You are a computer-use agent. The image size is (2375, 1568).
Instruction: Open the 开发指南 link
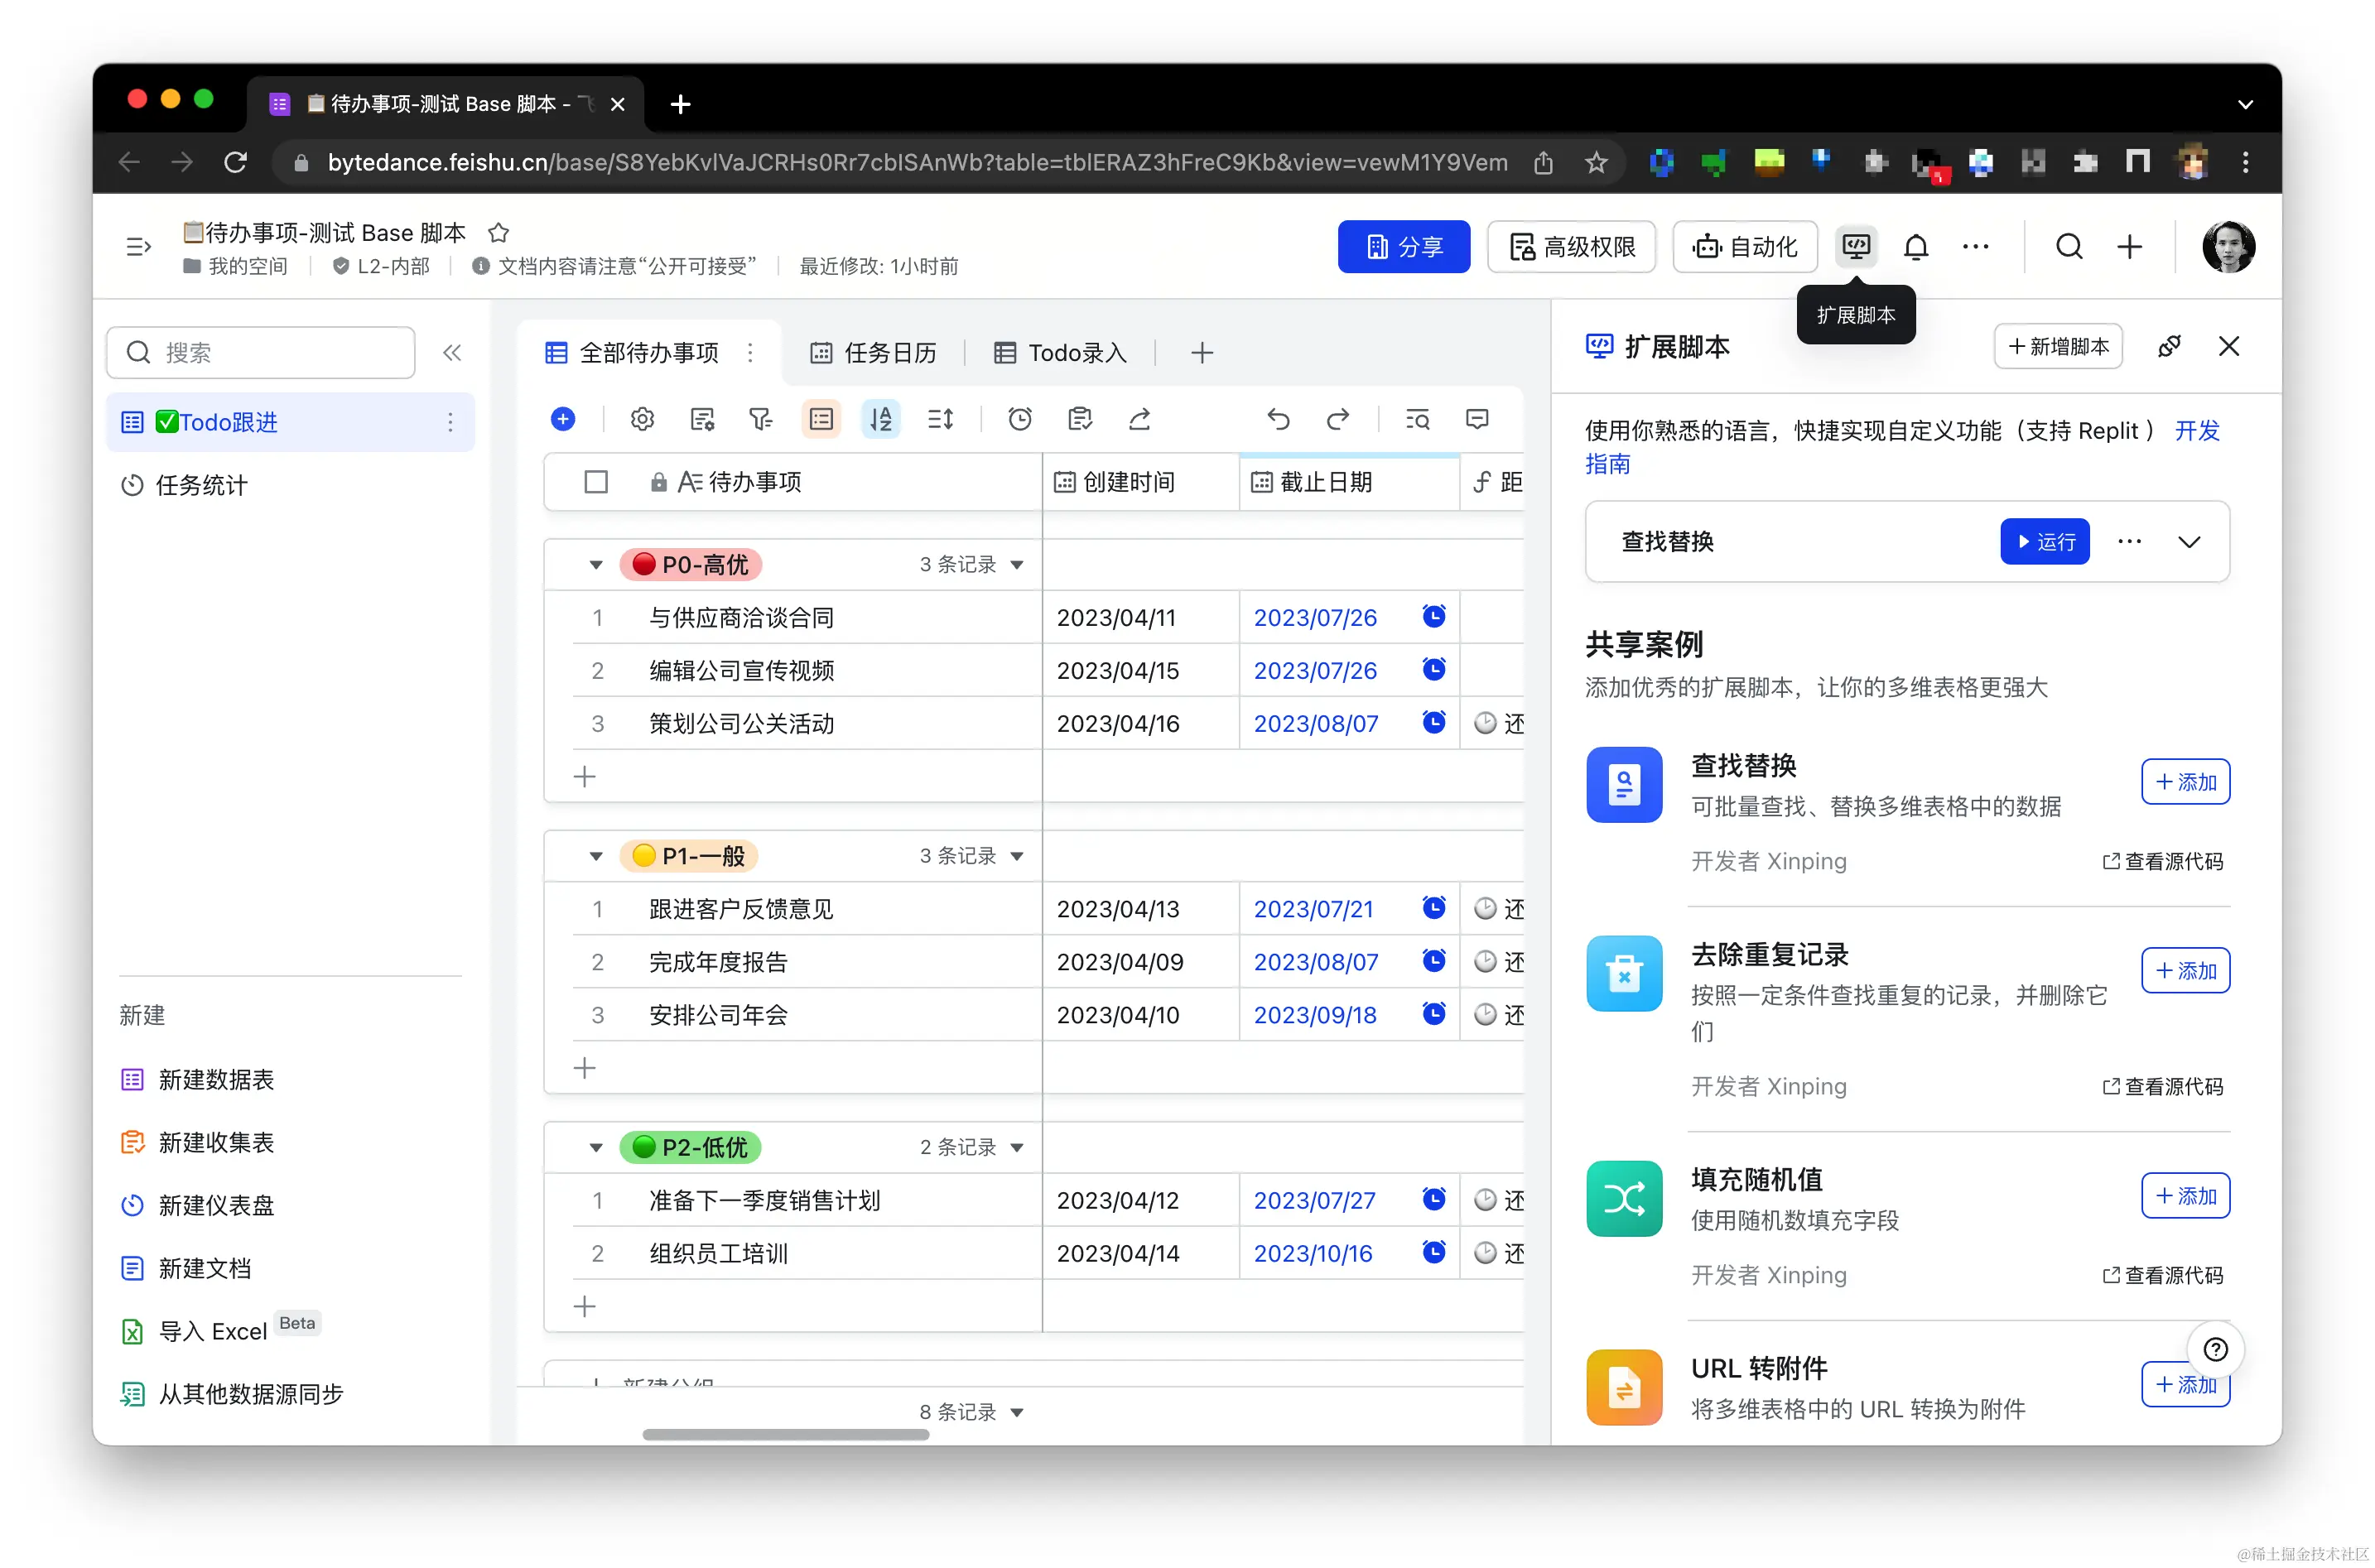[x=2197, y=431]
